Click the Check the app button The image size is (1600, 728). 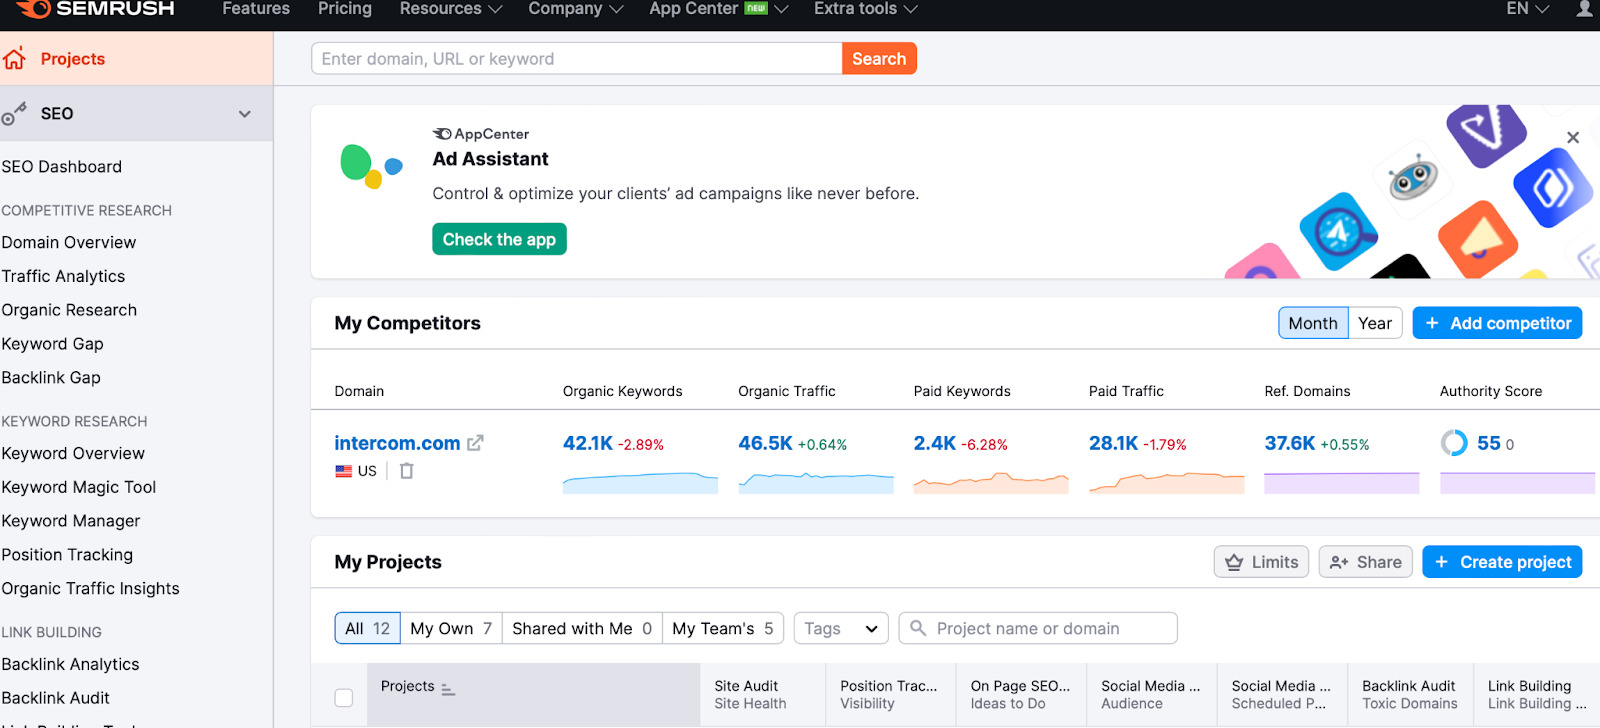point(499,239)
